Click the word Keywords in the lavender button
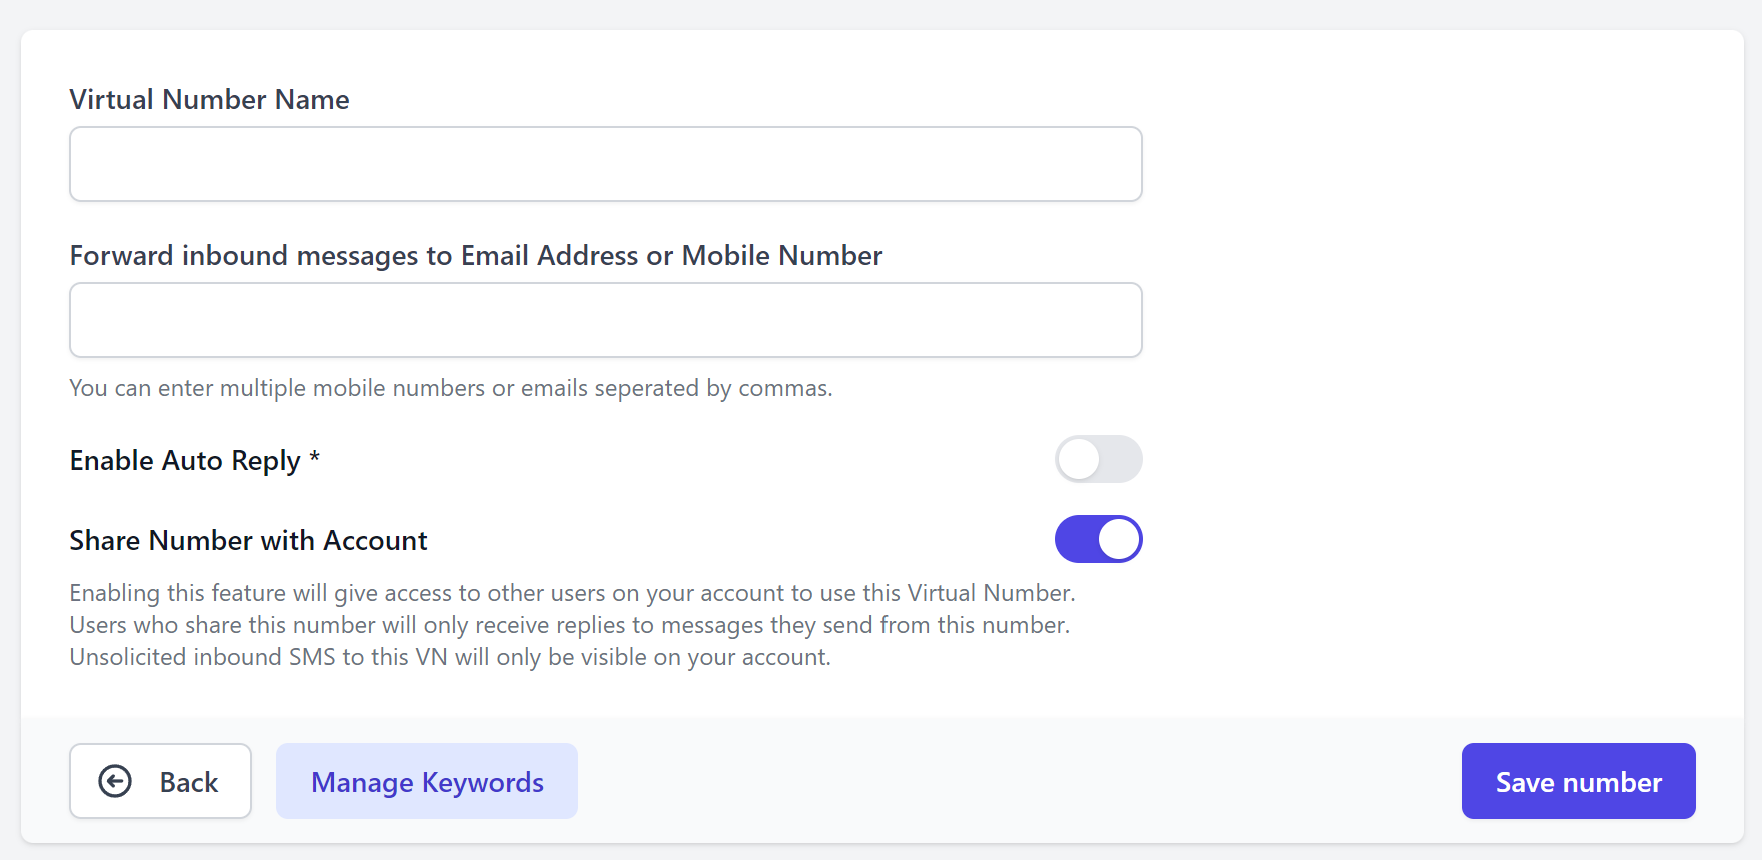 coord(483,782)
